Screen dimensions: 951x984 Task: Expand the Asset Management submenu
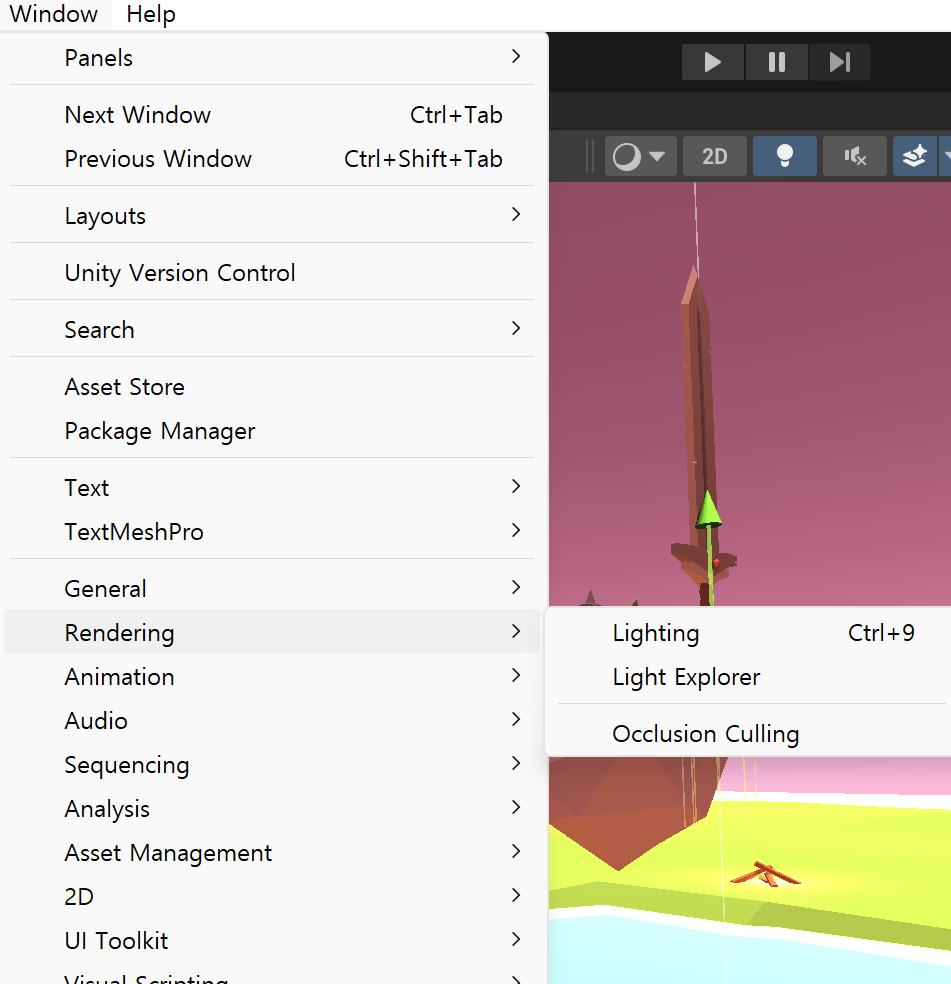(x=272, y=853)
